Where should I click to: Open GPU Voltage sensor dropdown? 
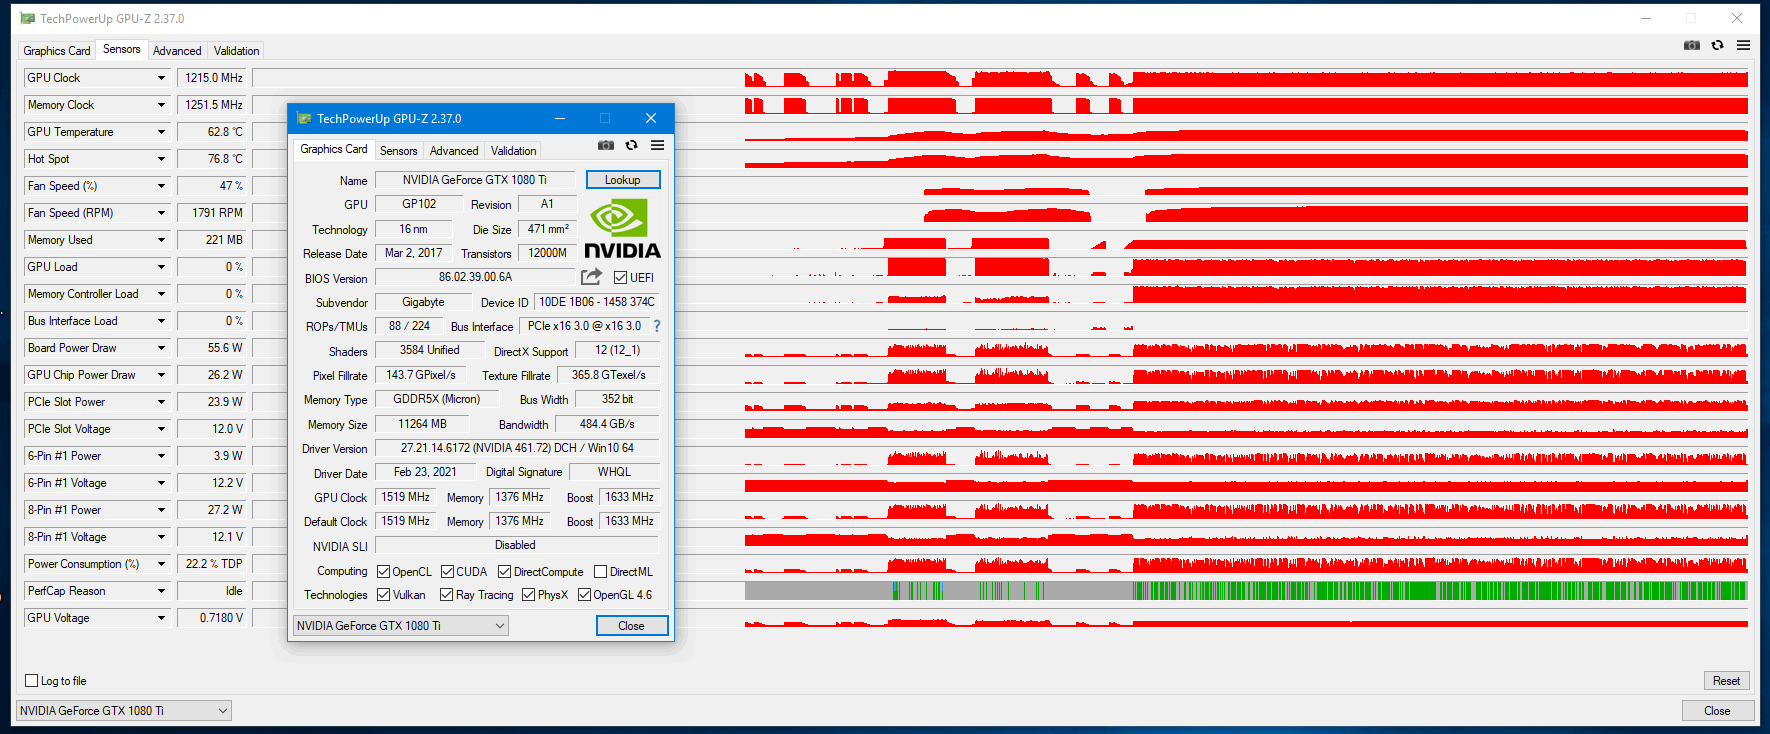point(161,618)
